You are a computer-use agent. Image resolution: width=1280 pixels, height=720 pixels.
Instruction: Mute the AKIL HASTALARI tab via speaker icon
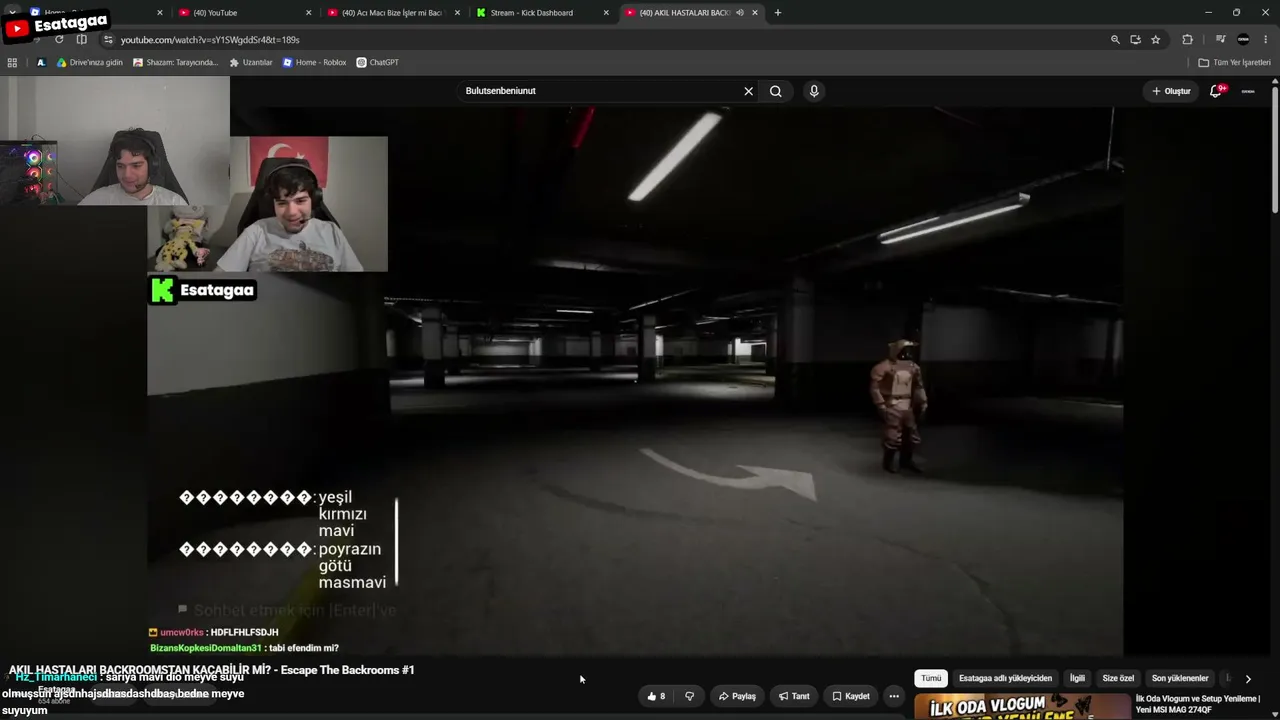coord(740,13)
